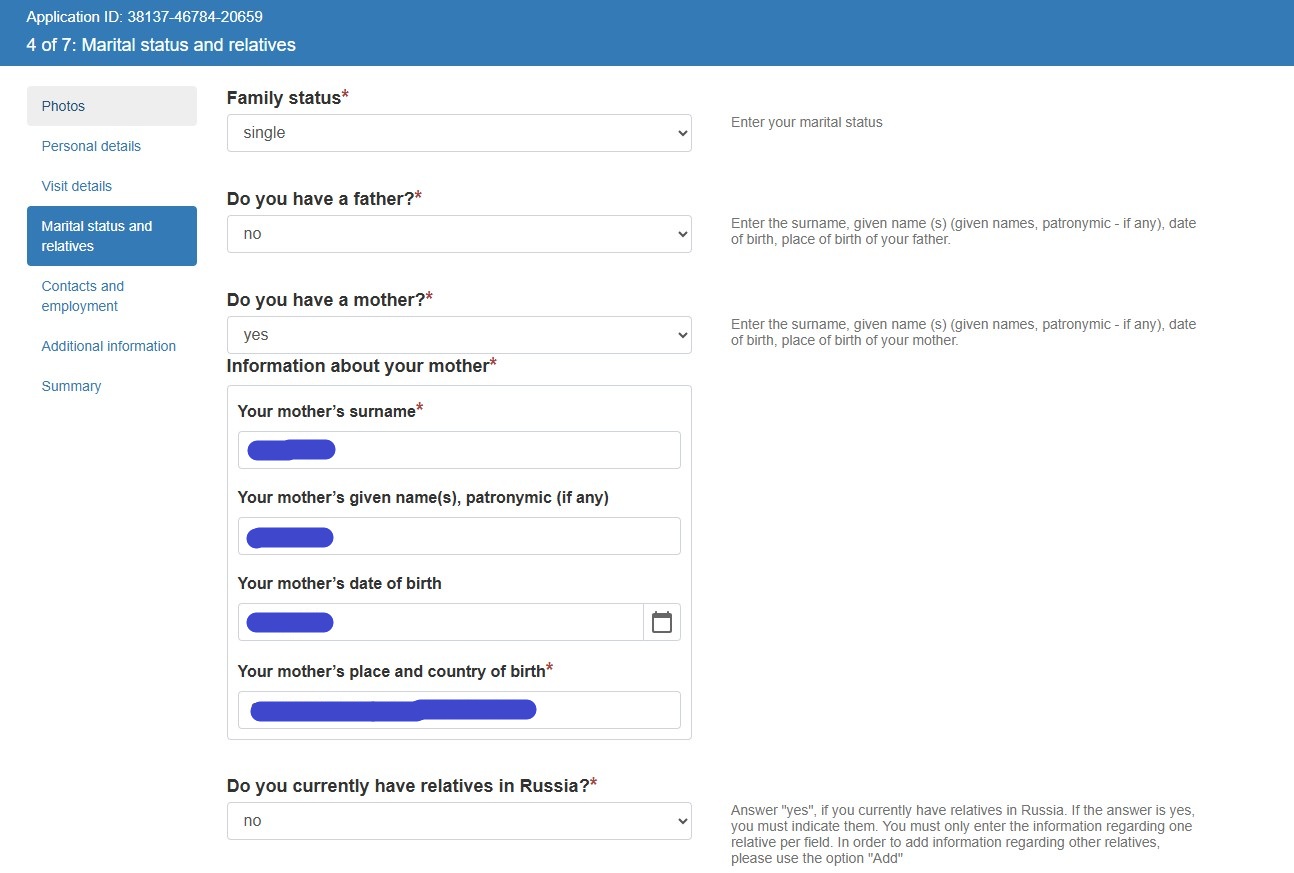Focus the mother's surname field

coord(459,450)
